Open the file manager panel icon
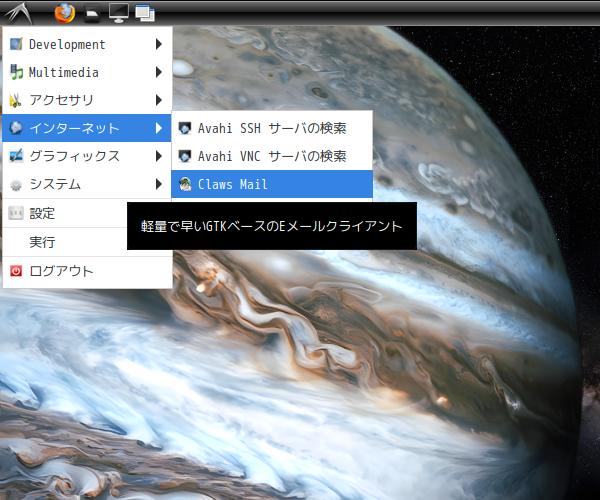The image size is (600, 500). [92, 14]
